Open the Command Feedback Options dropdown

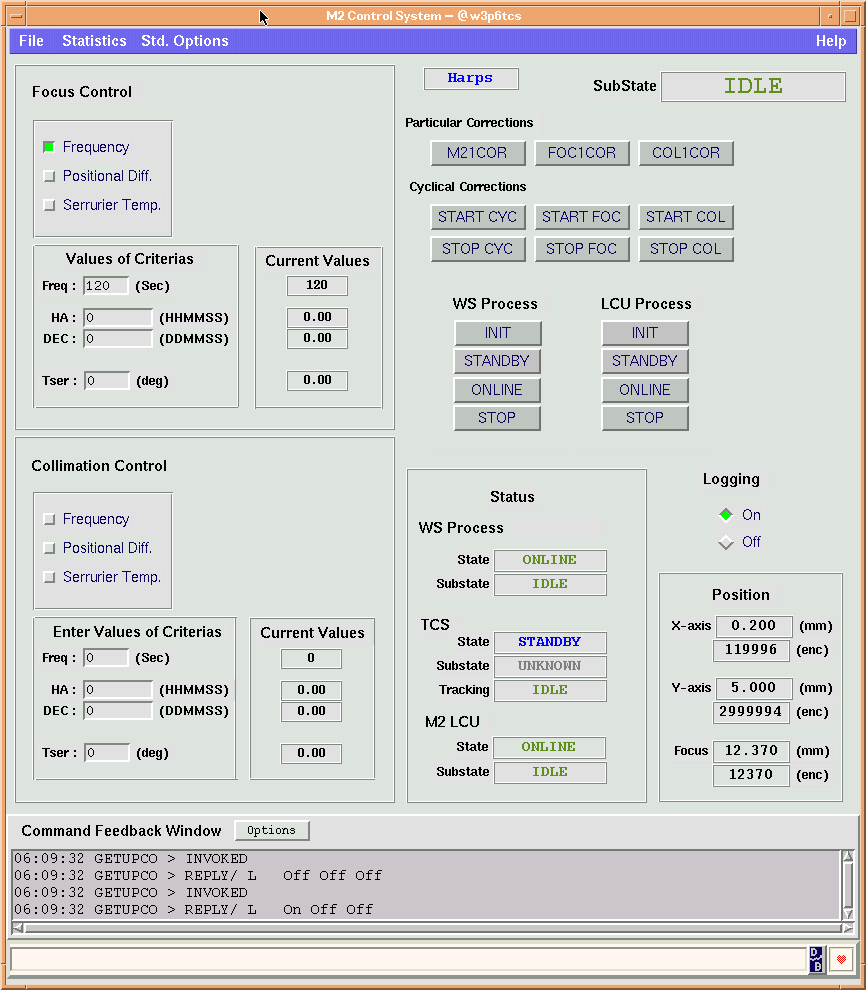pyautogui.click(x=272, y=830)
